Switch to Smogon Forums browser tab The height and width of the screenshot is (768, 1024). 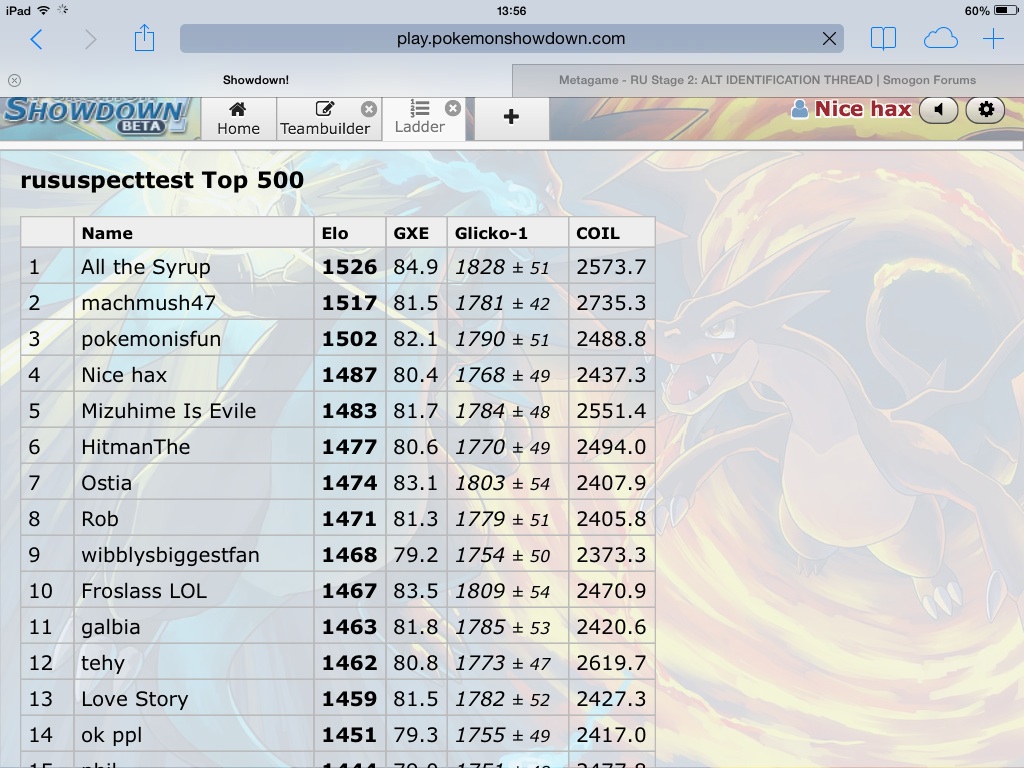click(767, 80)
